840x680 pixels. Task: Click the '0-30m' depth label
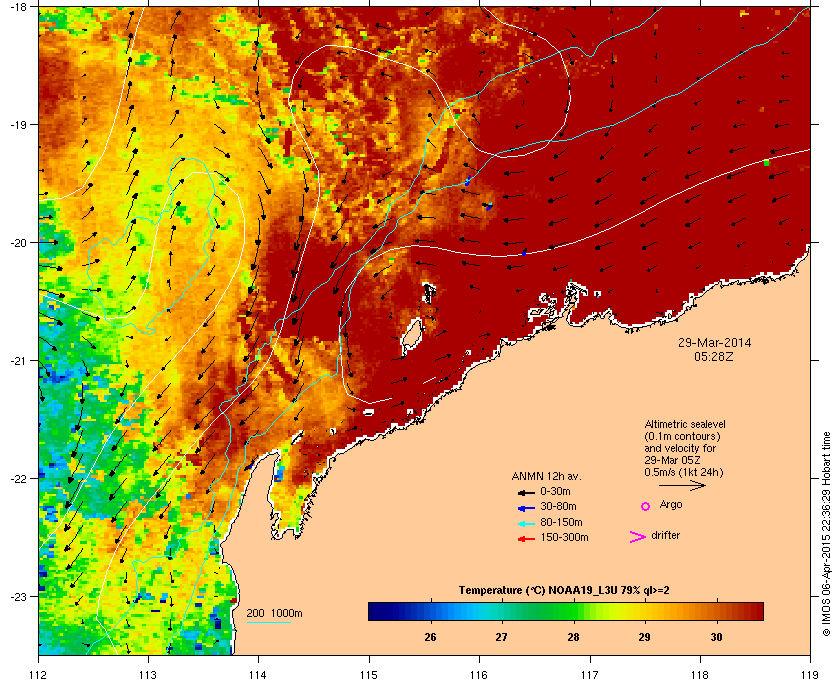pos(555,491)
